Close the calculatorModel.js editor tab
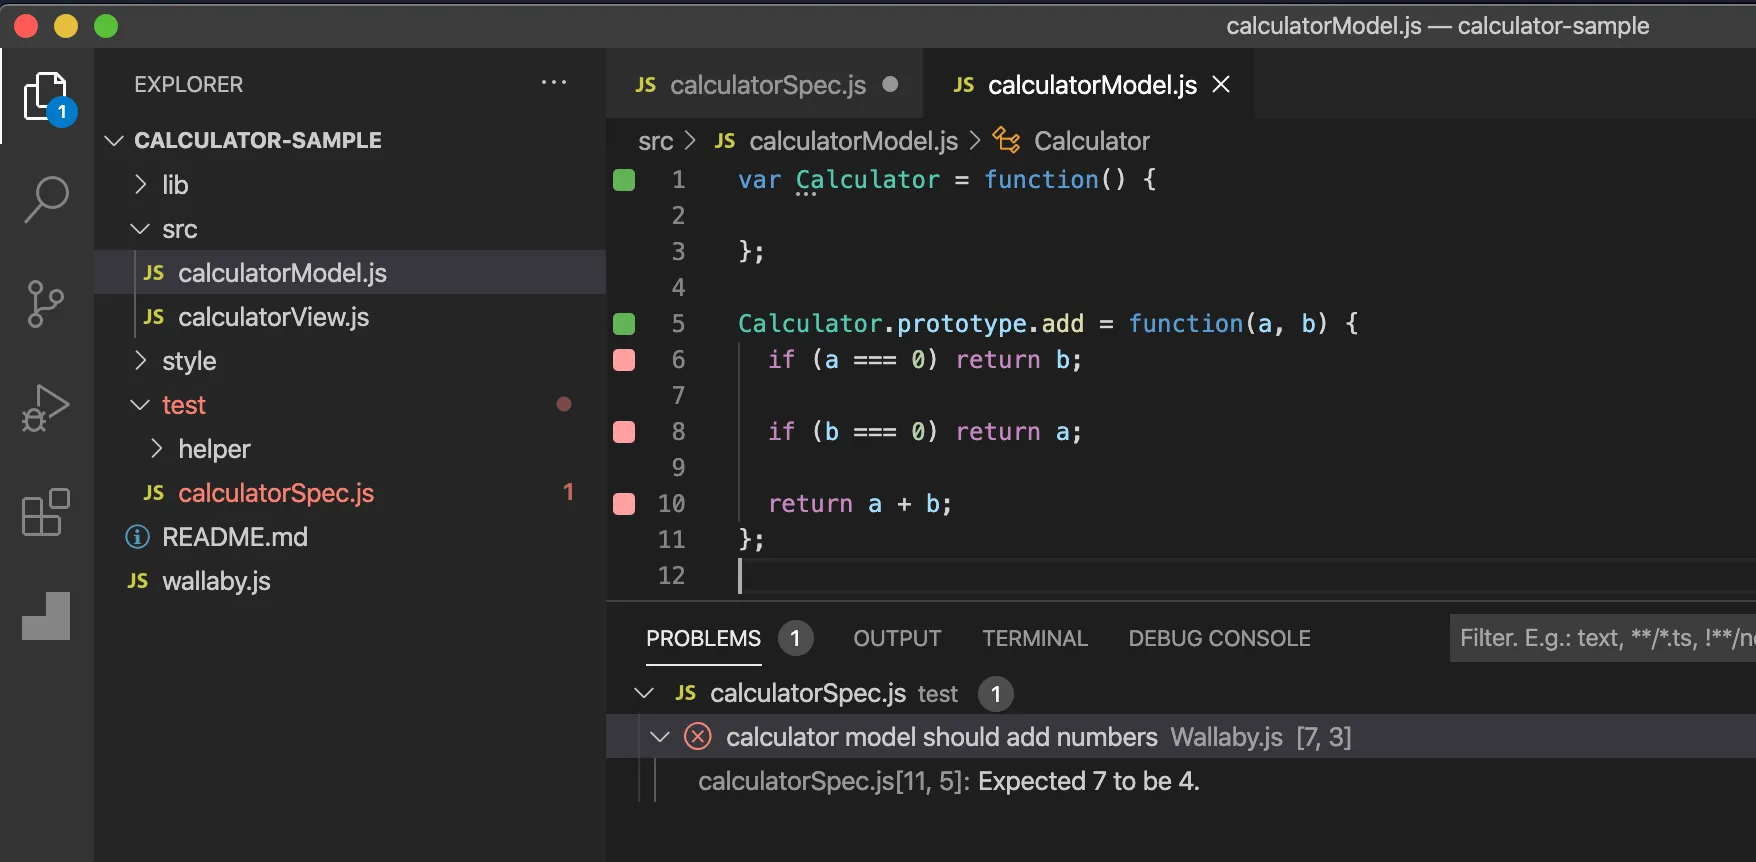1756x862 pixels. (x=1221, y=84)
